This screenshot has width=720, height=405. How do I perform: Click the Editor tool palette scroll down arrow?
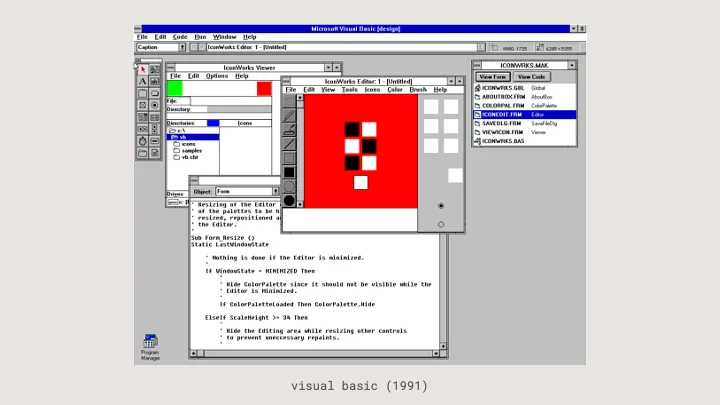coord(300,204)
